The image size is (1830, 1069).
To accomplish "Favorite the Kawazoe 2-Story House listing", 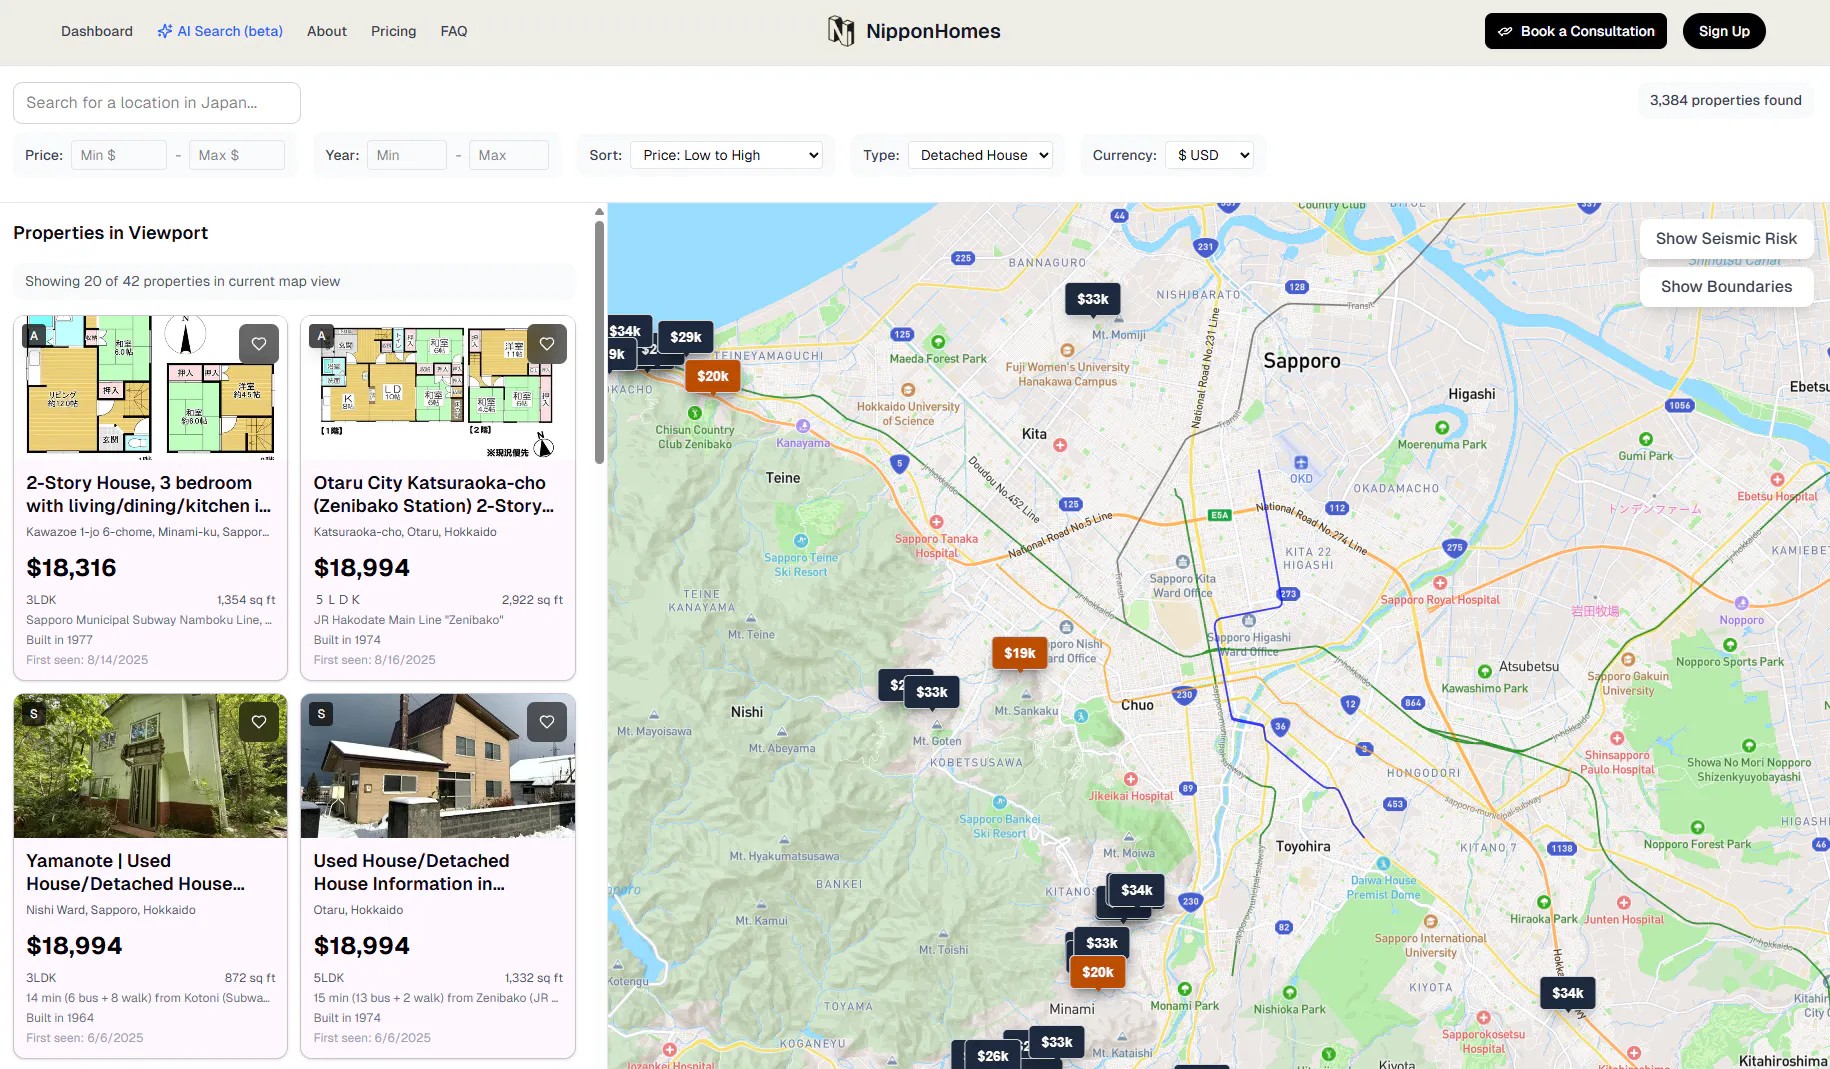I will coord(259,344).
